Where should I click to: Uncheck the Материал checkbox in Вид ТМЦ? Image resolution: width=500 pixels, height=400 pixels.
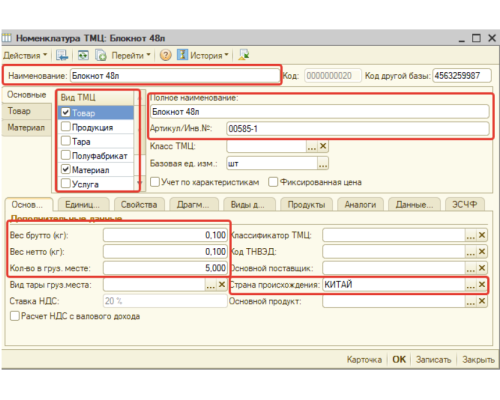[x=66, y=169]
